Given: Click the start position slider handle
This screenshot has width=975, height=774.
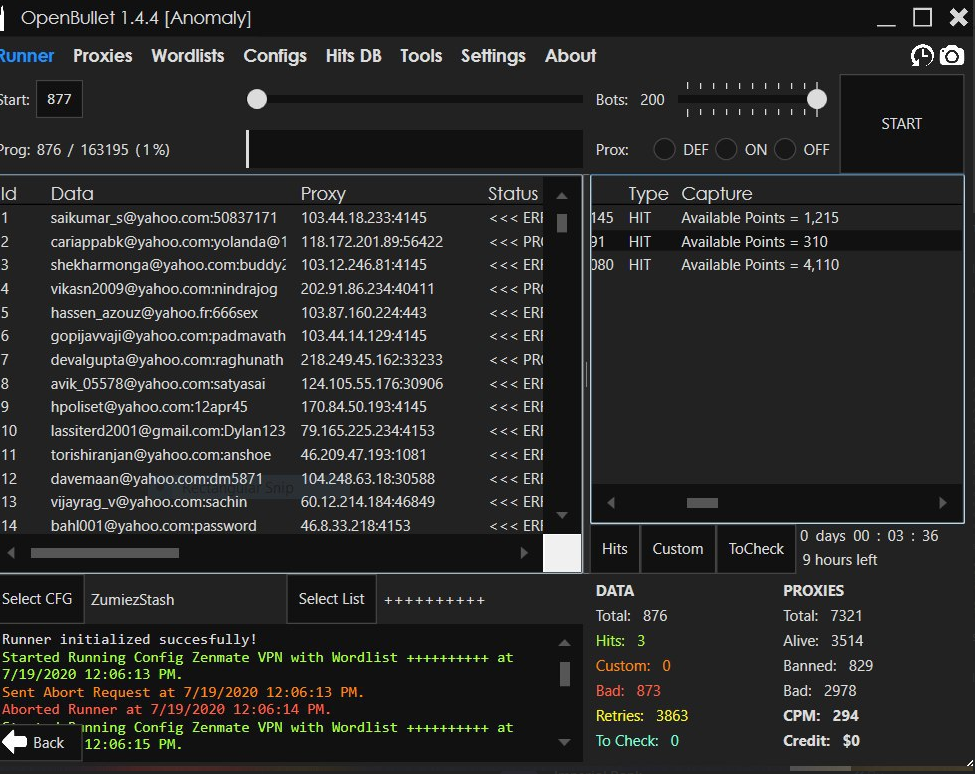Looking at the screenshot, I should pos(257,99).
